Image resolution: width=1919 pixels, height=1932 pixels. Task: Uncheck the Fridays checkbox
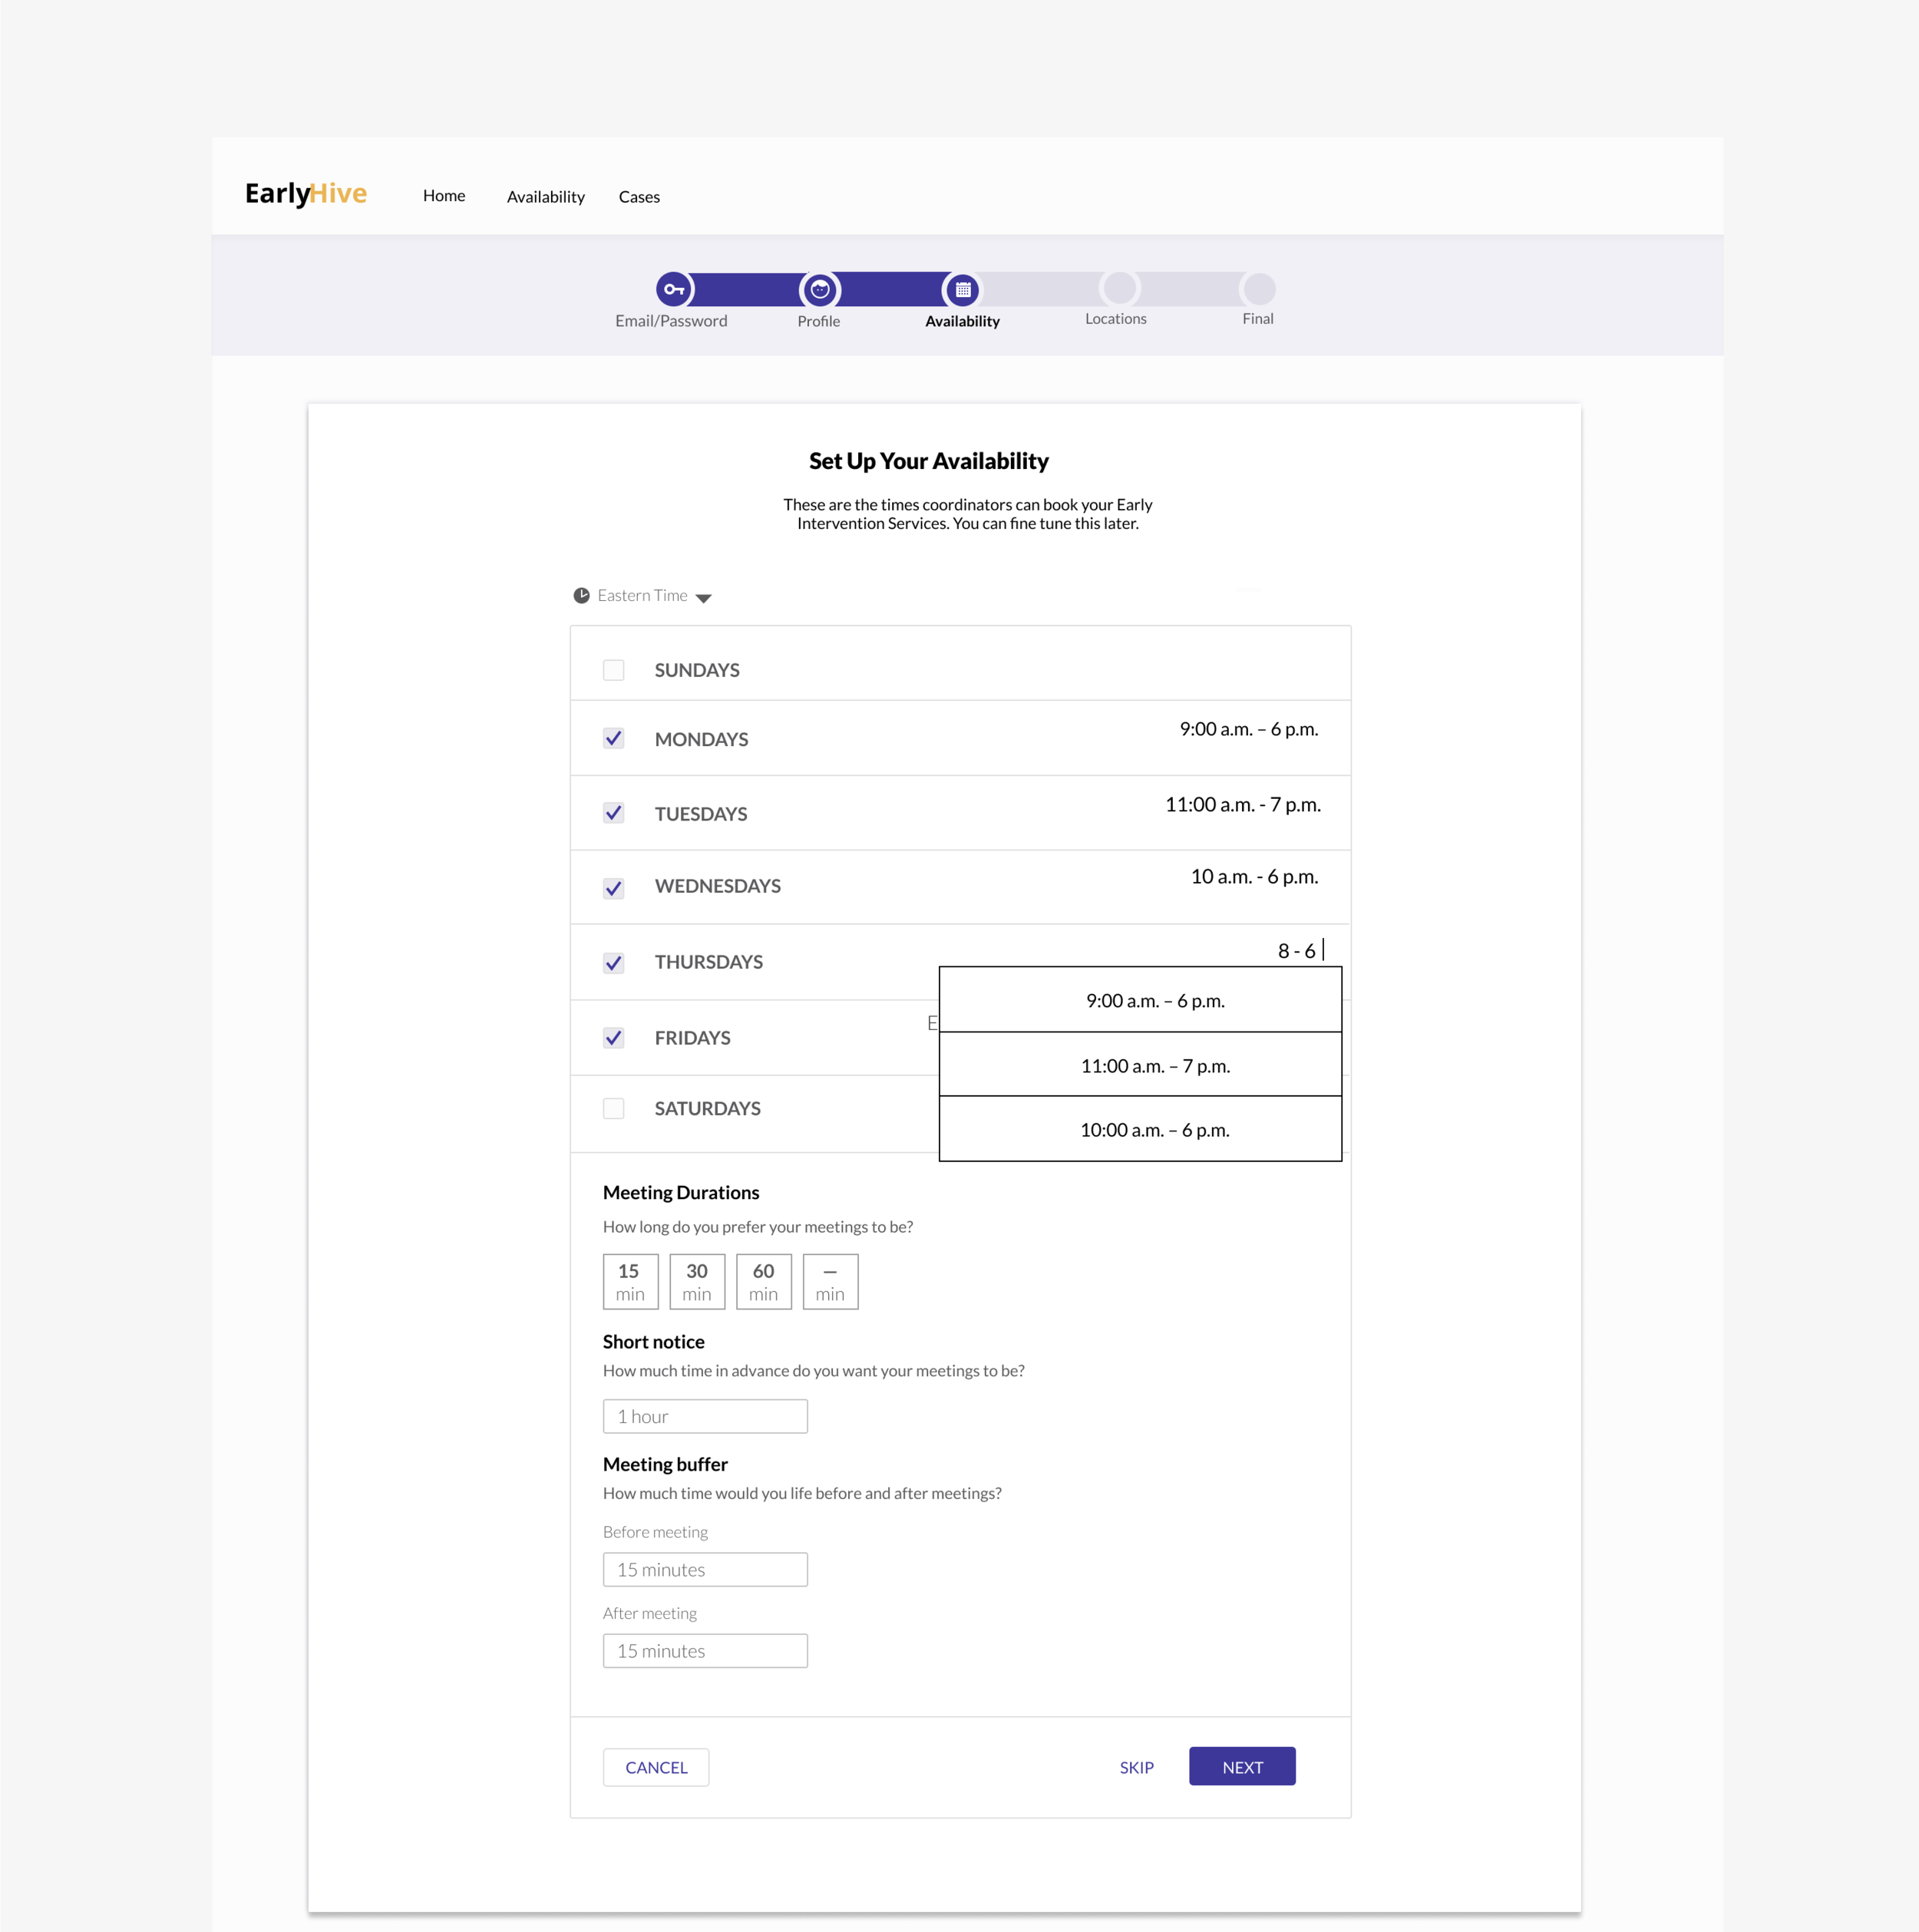[x=614, y=1038]
